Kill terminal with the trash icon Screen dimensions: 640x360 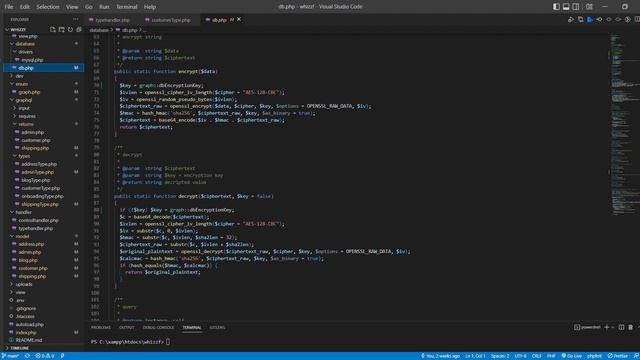[x=630, y=327]
